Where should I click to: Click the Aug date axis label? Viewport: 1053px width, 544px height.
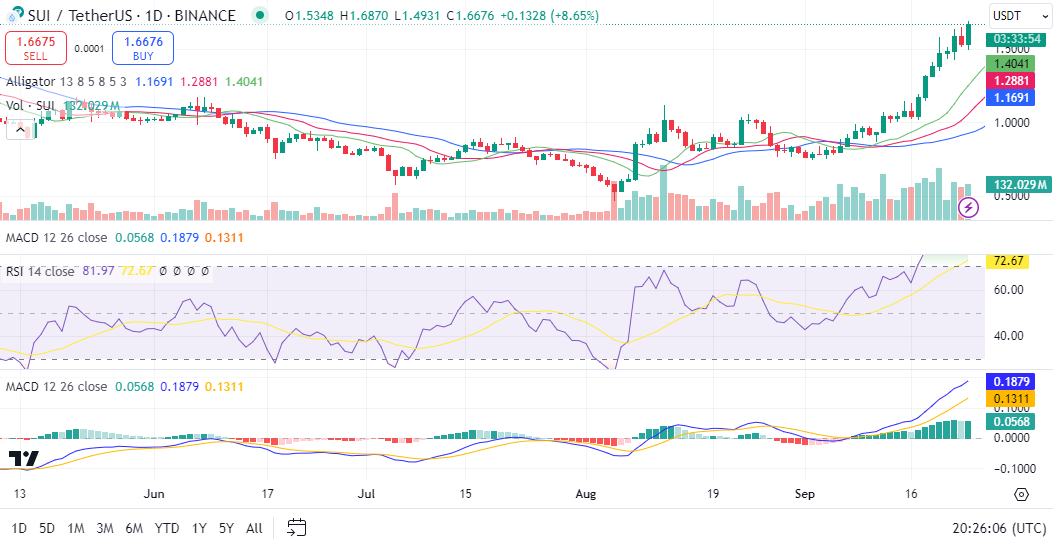[586, 494]
